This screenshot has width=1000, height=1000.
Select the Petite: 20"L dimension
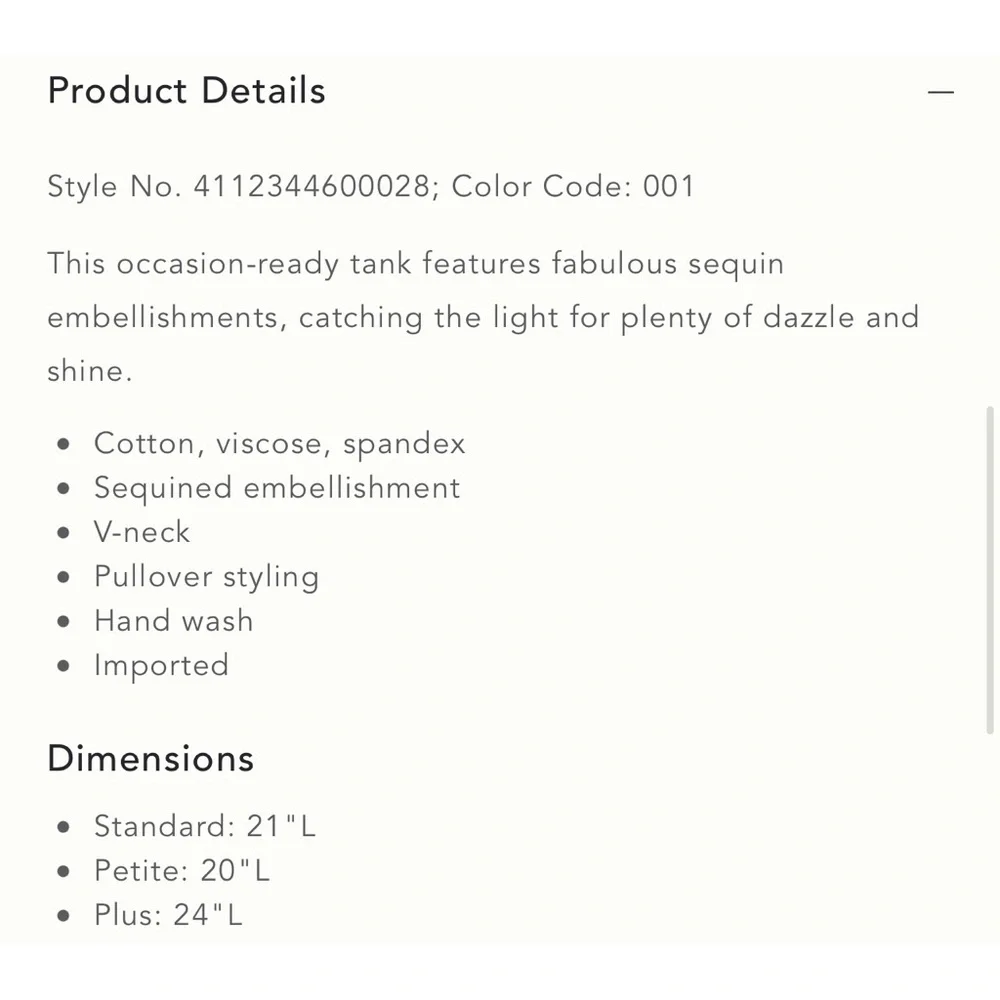point(182,871)
